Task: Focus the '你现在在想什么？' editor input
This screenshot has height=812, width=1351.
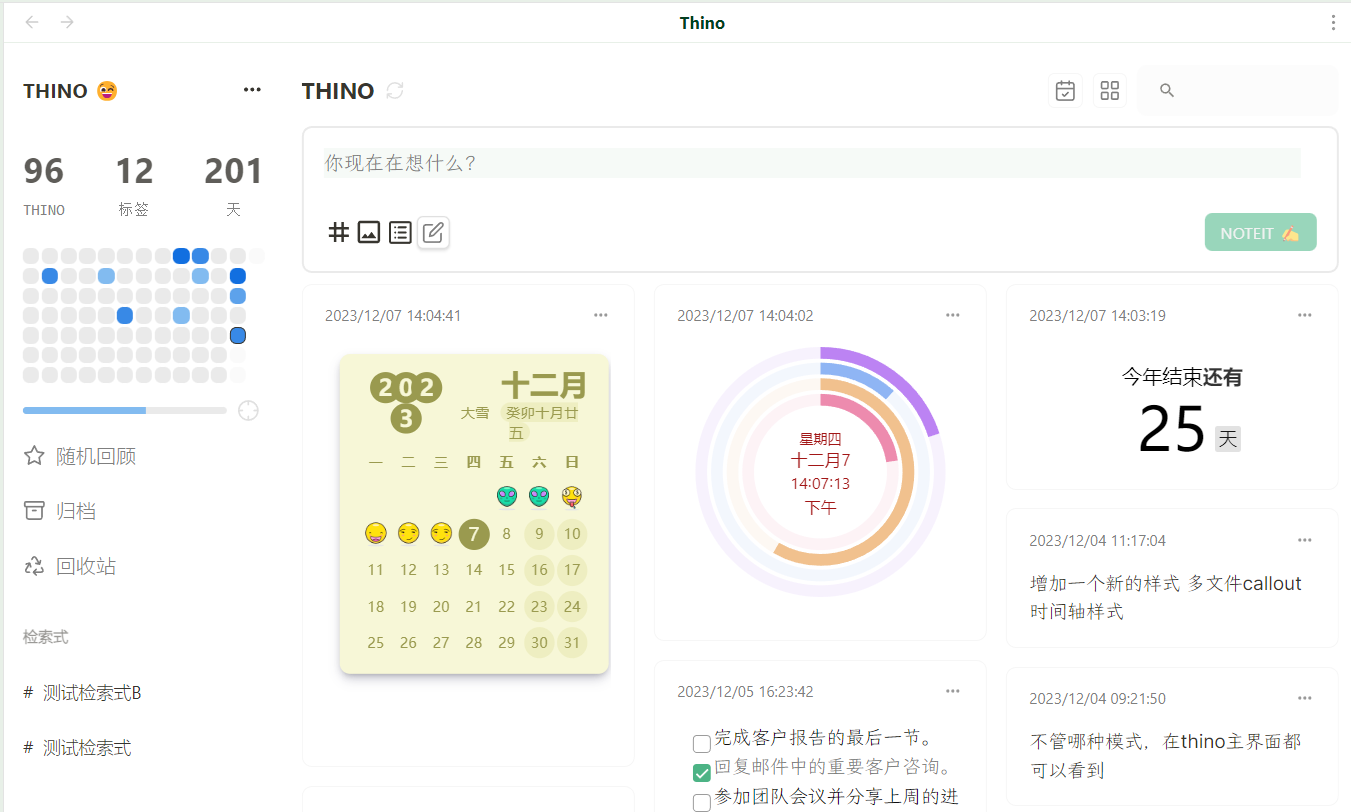Action: pyautogui.click(x=812, y=163)
